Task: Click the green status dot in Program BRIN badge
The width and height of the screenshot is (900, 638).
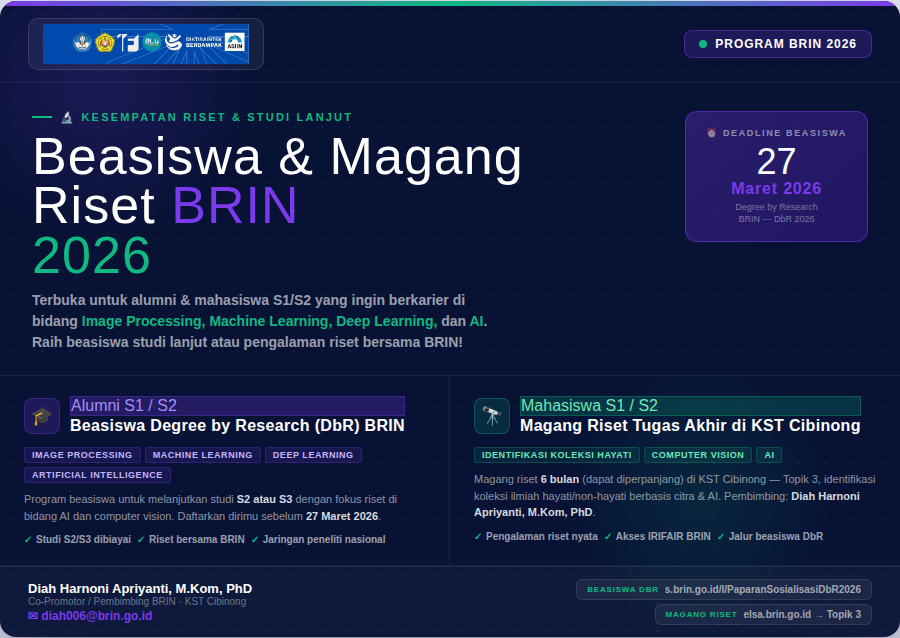Action: tap(703, 44)
